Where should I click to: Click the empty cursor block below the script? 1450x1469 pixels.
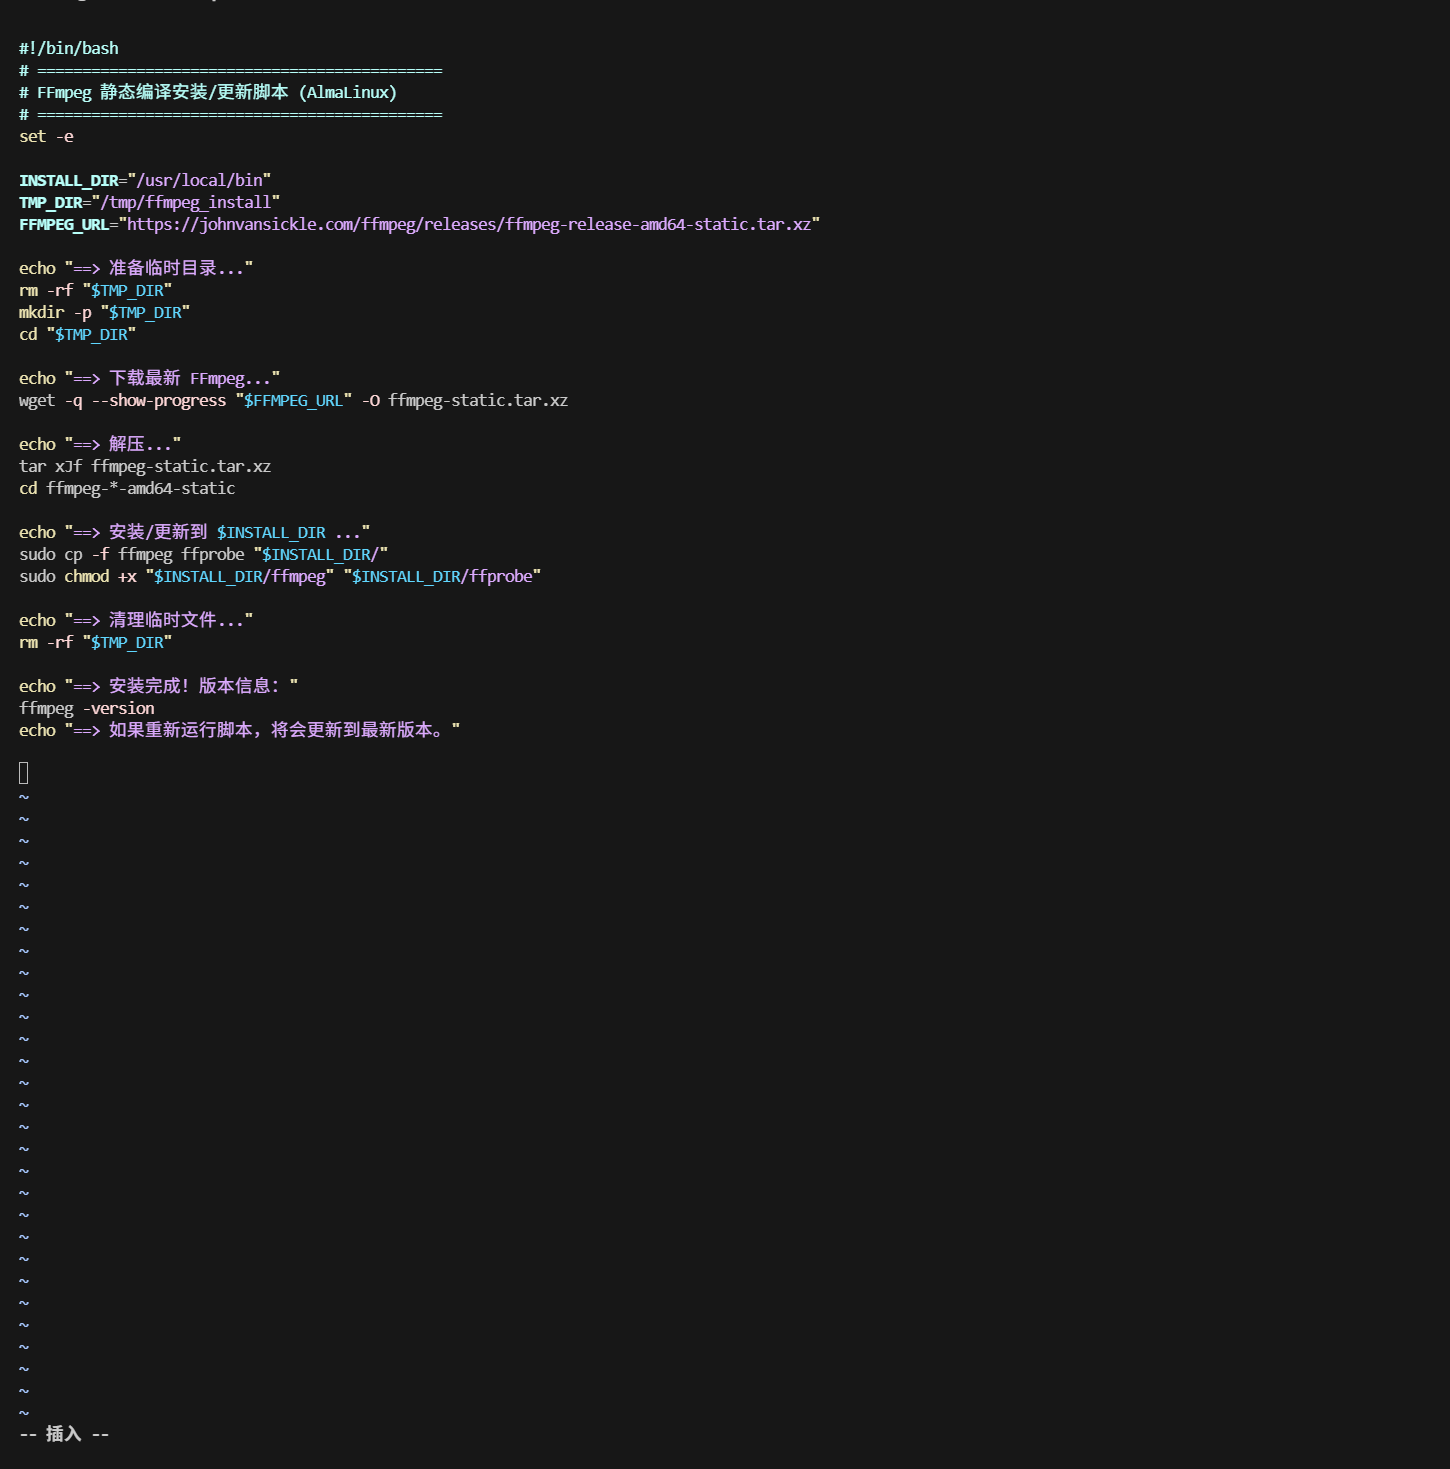pyautogui.click(x=24, y=772)
